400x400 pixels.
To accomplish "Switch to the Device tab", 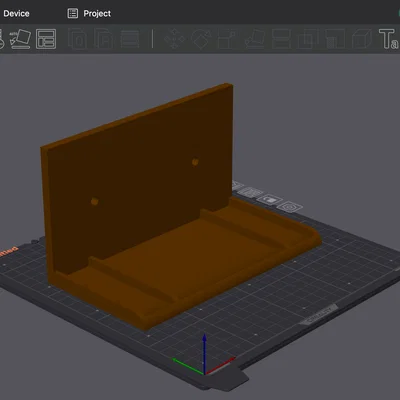I will click(16, 13).
